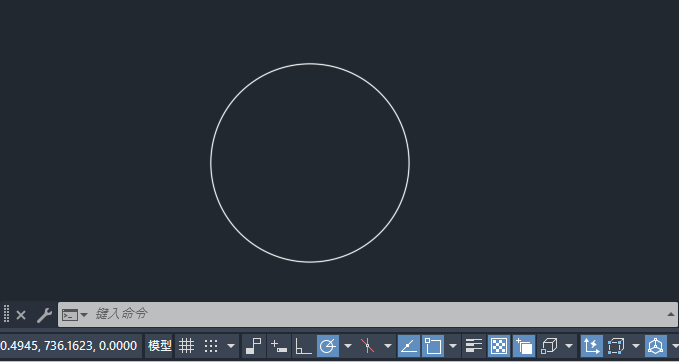Switch to the 模型 model space button
This screenshot has width=679, height=362.
click(159, 346)
